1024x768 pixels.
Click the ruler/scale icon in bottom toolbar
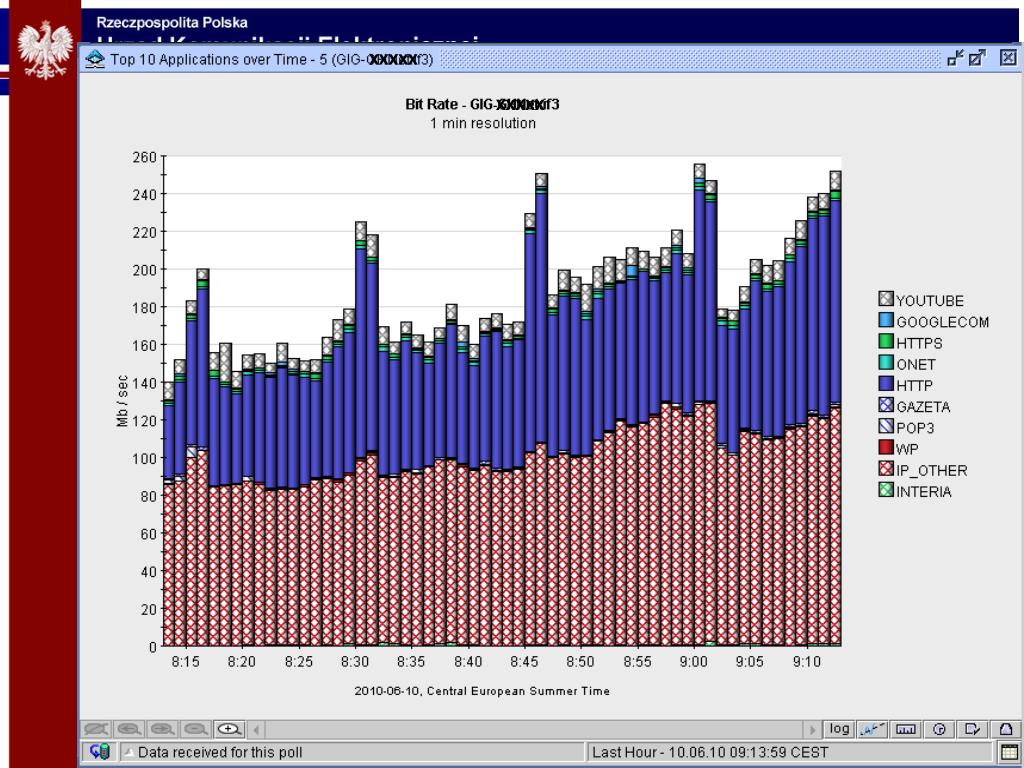[x=906, y=729]
